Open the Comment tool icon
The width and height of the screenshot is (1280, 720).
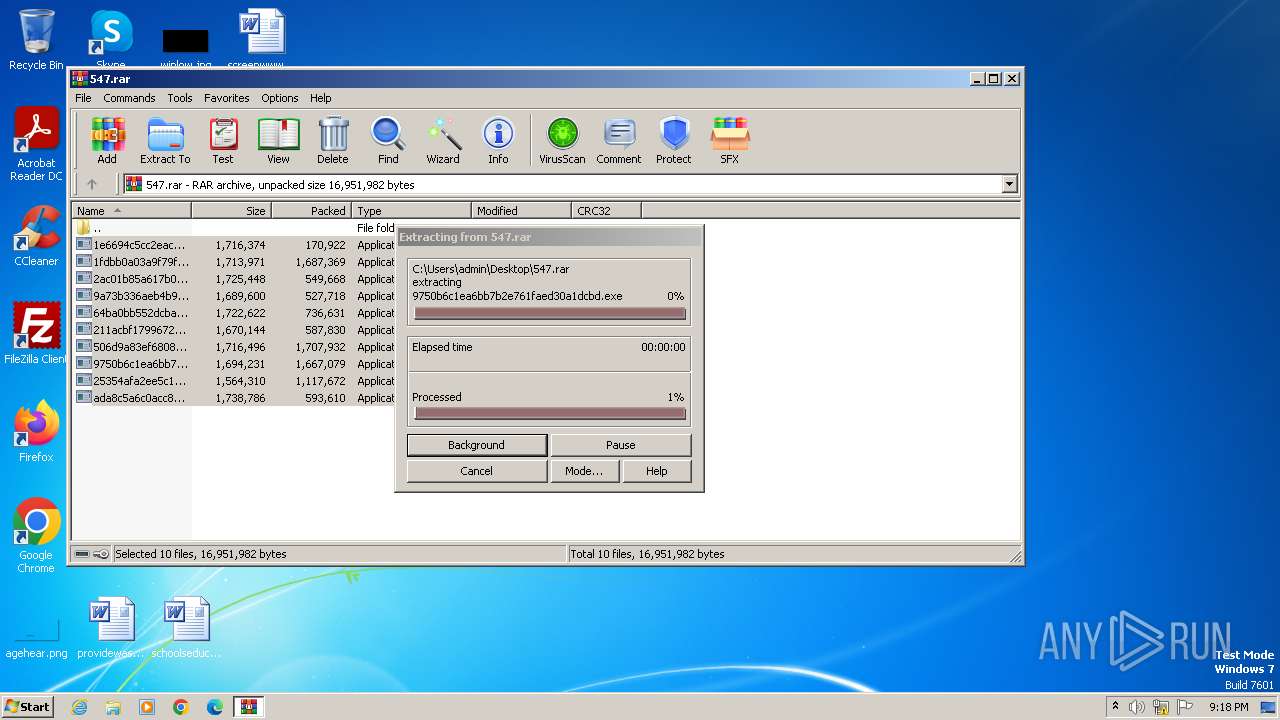pyautogui.click(x=619, y=140)
